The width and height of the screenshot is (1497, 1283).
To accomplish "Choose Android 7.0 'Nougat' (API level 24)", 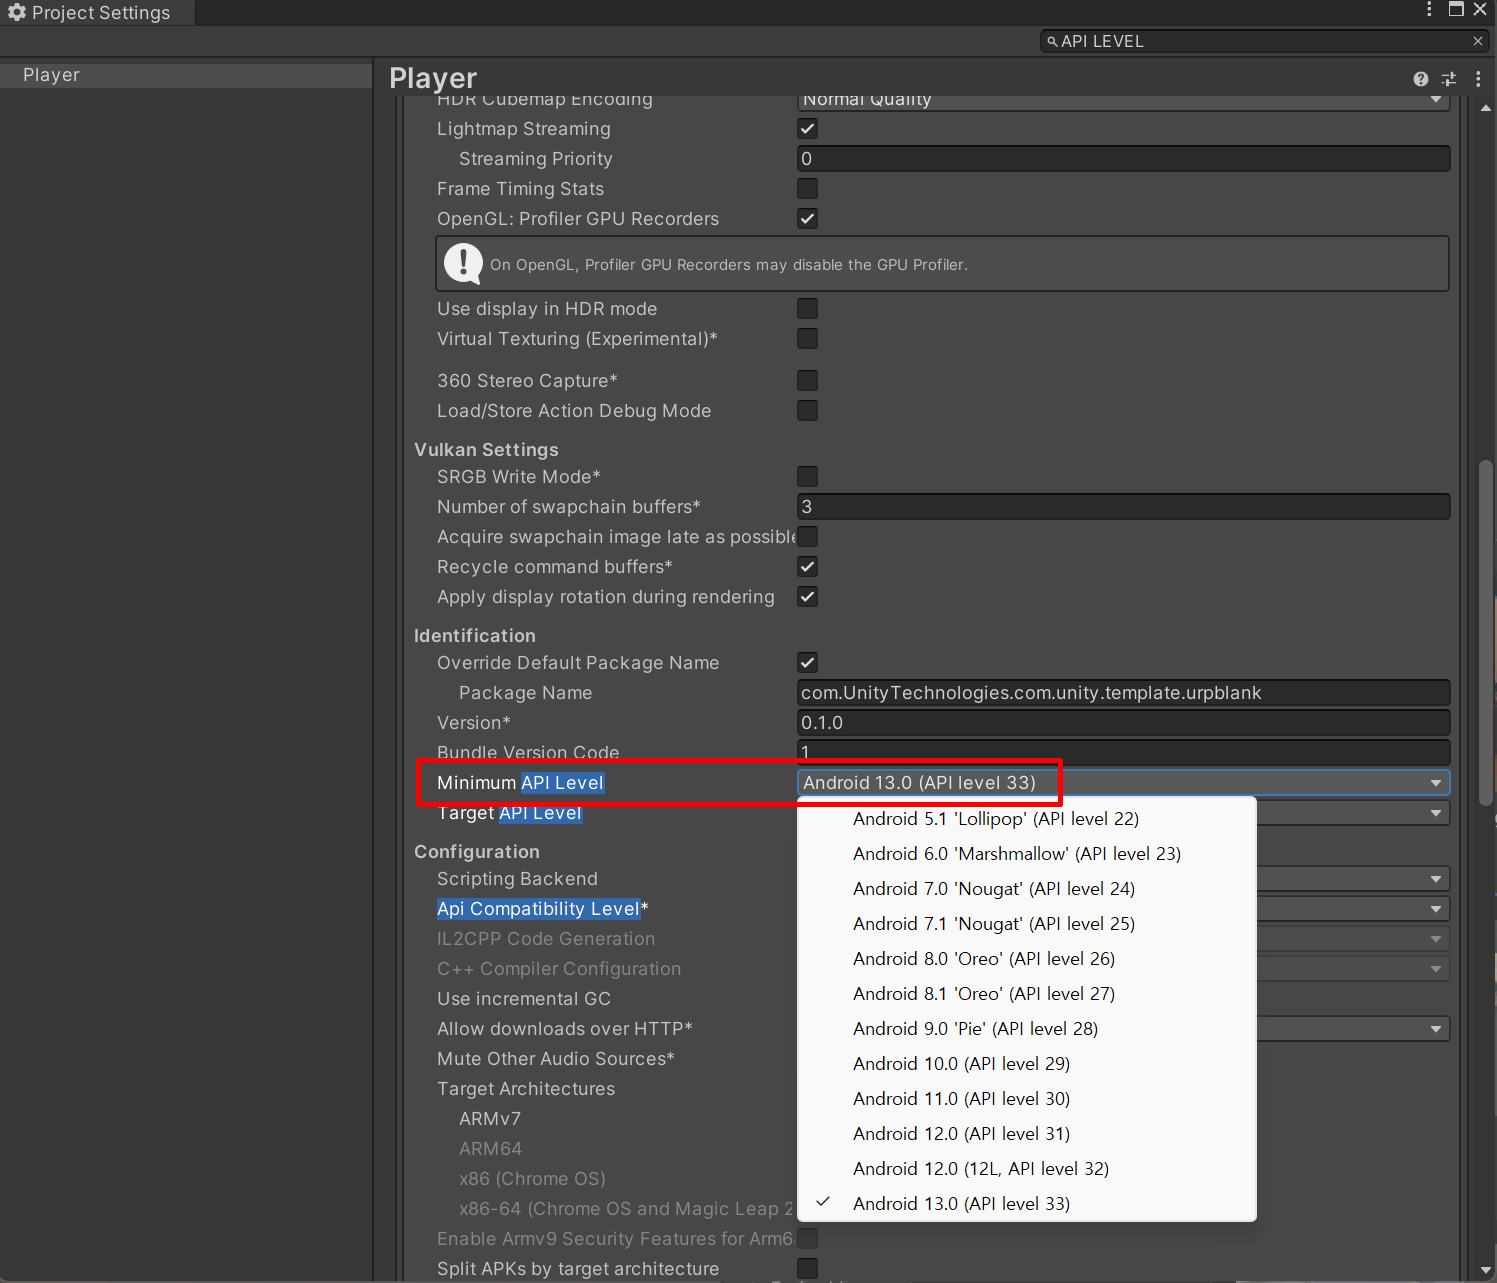I will [993, 889].
